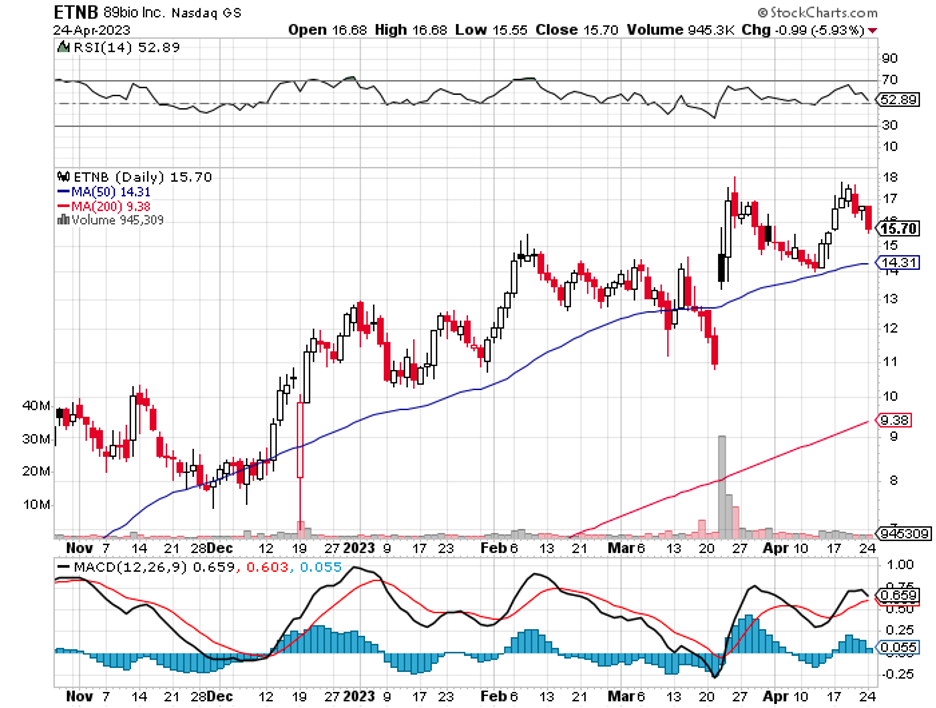The image size is (936, 708).
Task: Click the '24-Apr-2023' date label
Action: click(x=91, y=30)
